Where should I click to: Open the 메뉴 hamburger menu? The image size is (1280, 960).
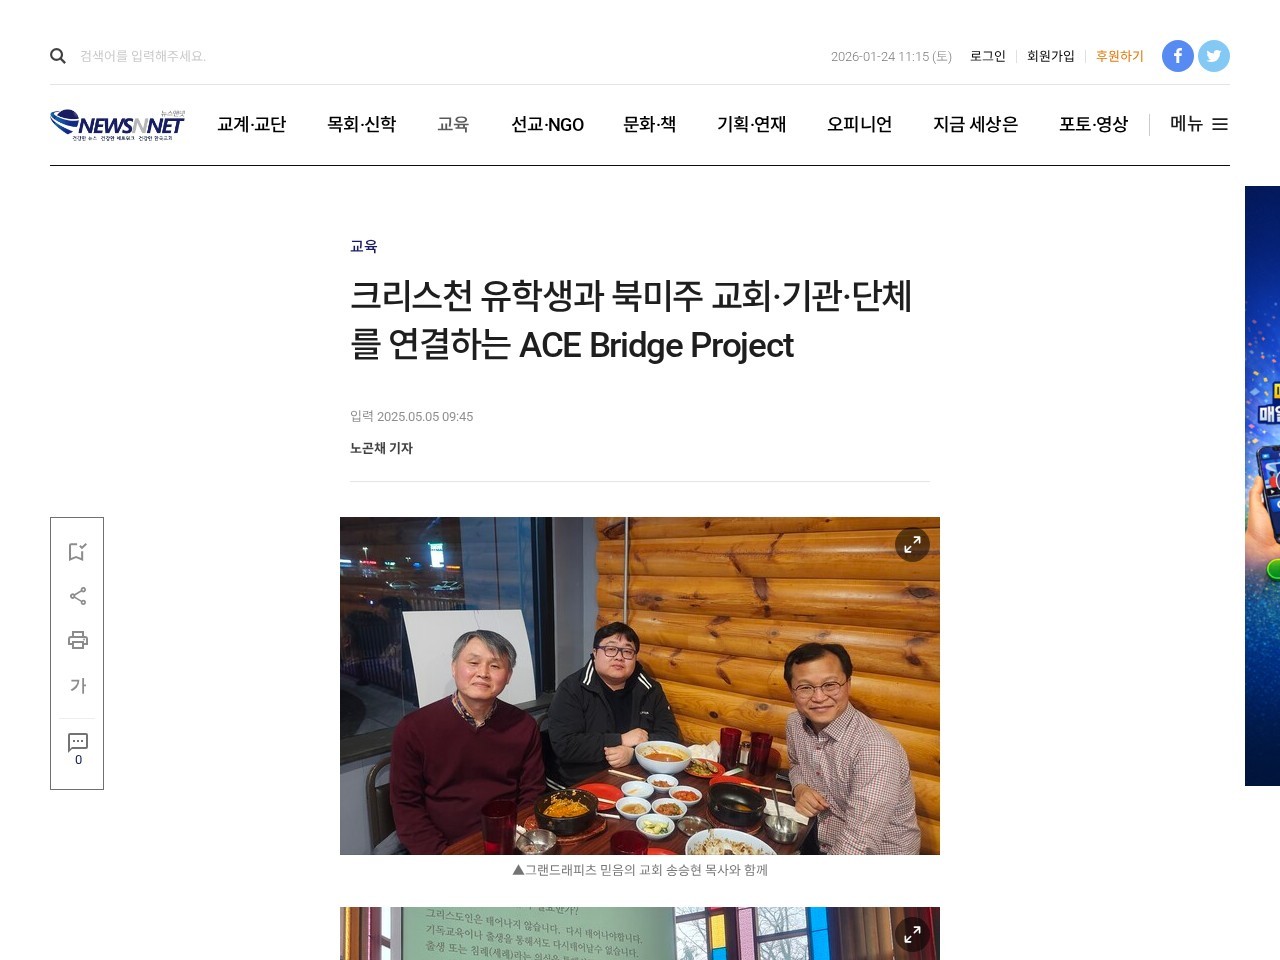(1199, 124)
